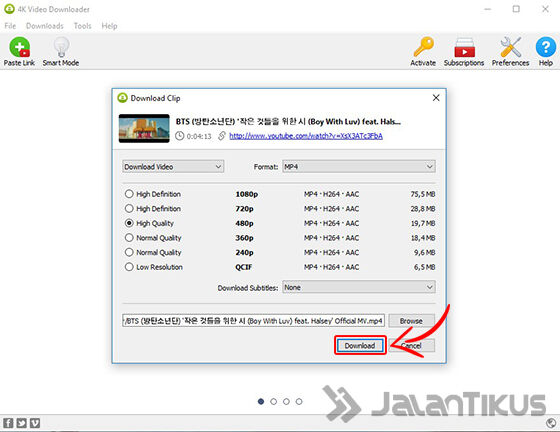This screenshot has width=560, height=432.
Task: Select the fourth page indicator dot
Action: click(x=299, y=401)
